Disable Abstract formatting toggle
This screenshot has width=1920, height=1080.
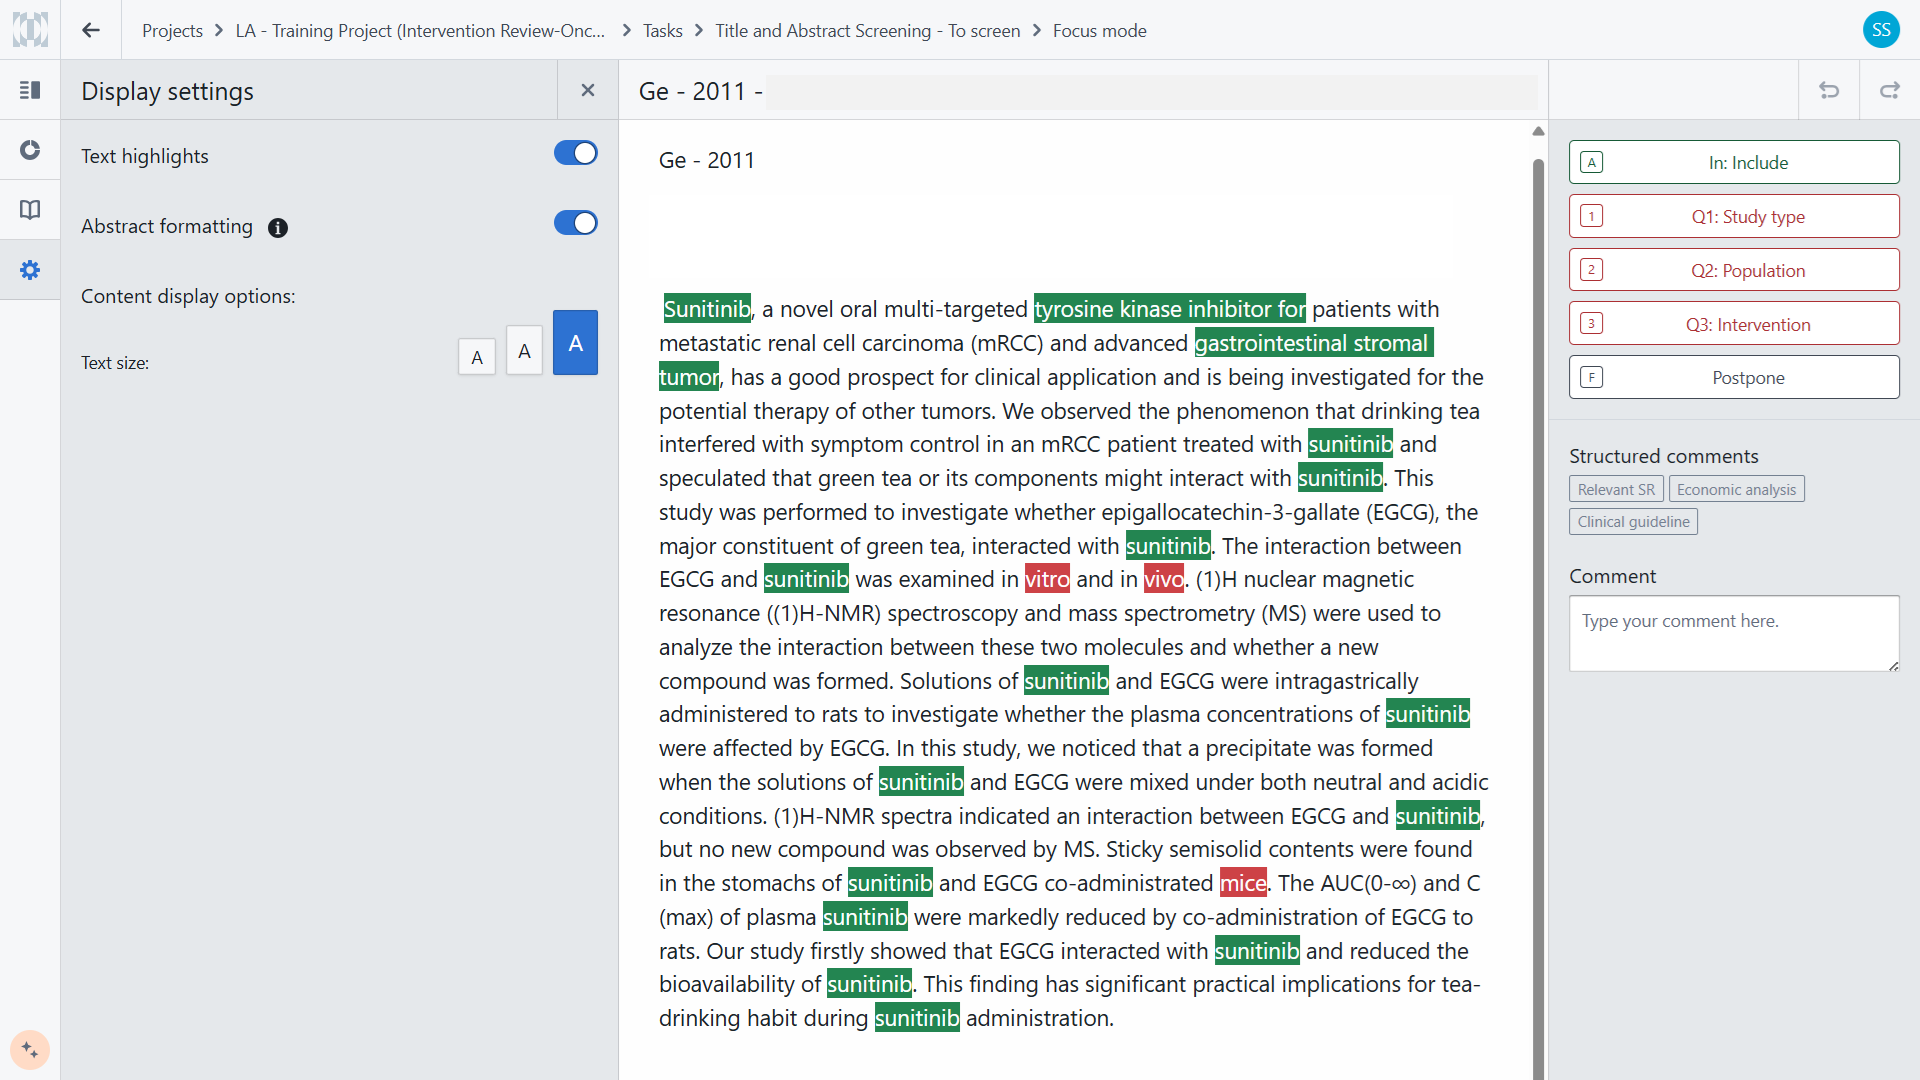[575, 223]
